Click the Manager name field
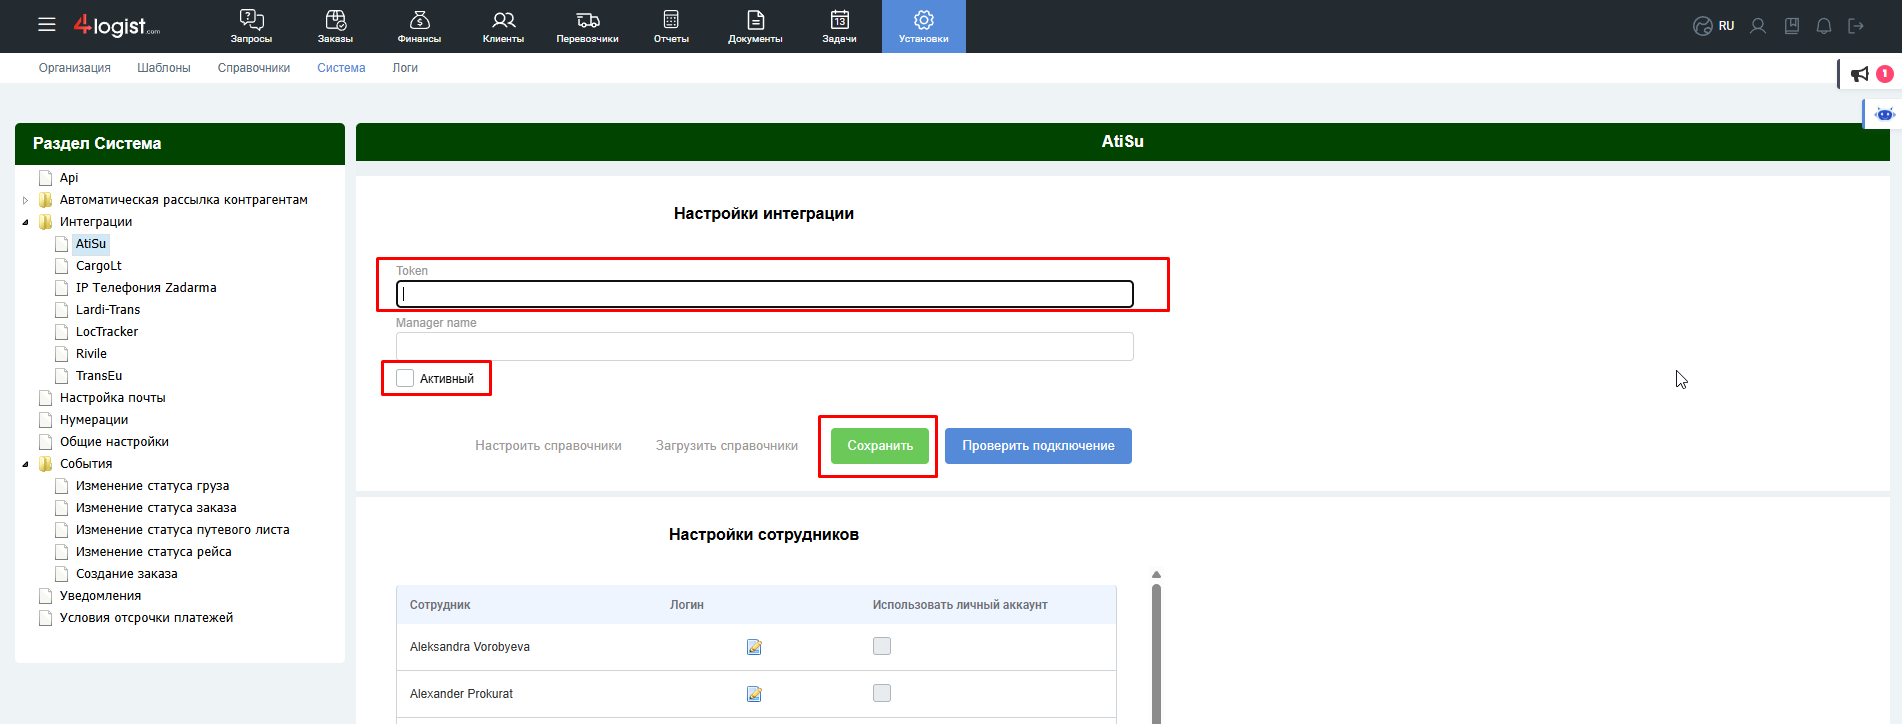The height and width of the screenshot is (724, 1902). 765,346
